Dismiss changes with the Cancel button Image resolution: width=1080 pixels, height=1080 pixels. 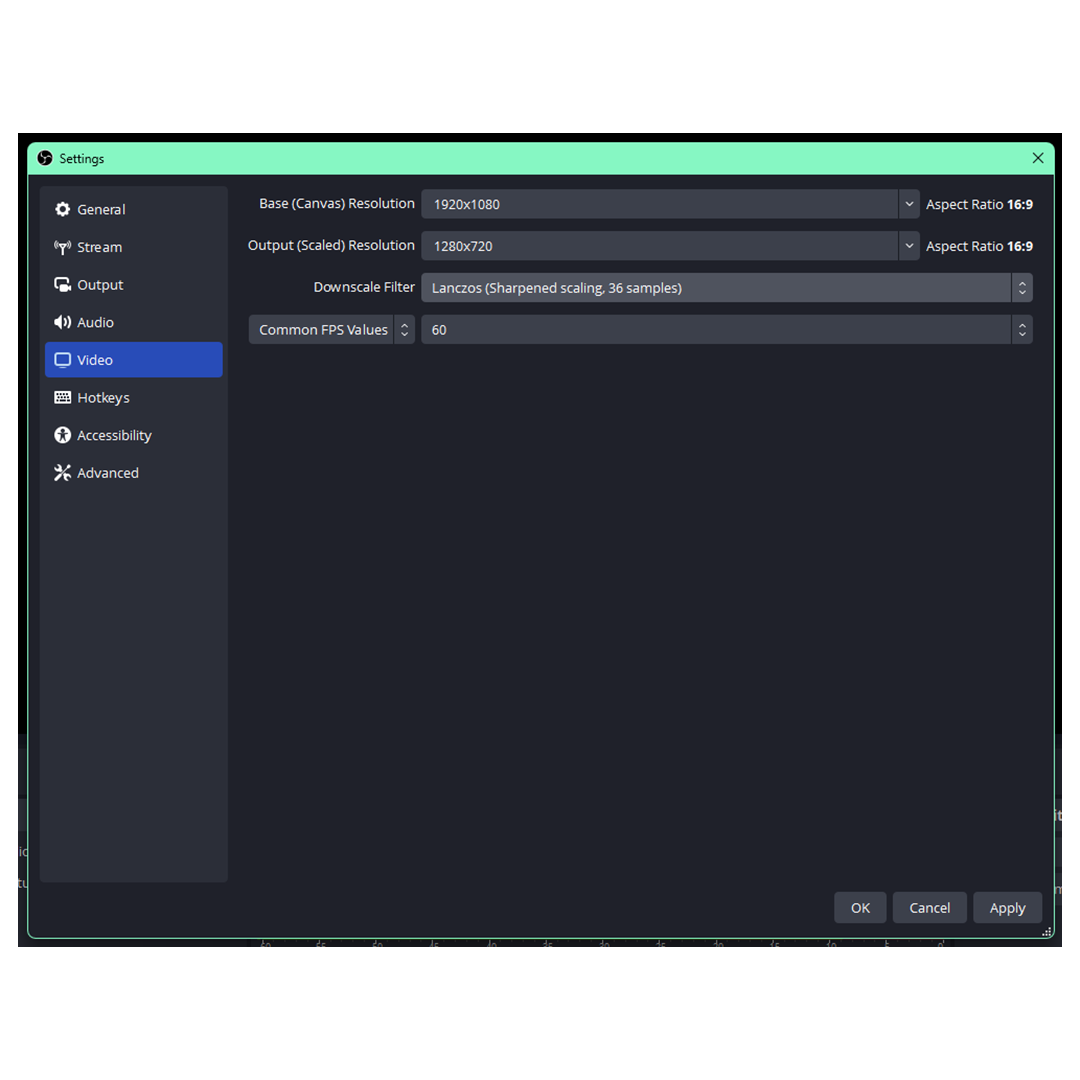click(x=929, y=907)
